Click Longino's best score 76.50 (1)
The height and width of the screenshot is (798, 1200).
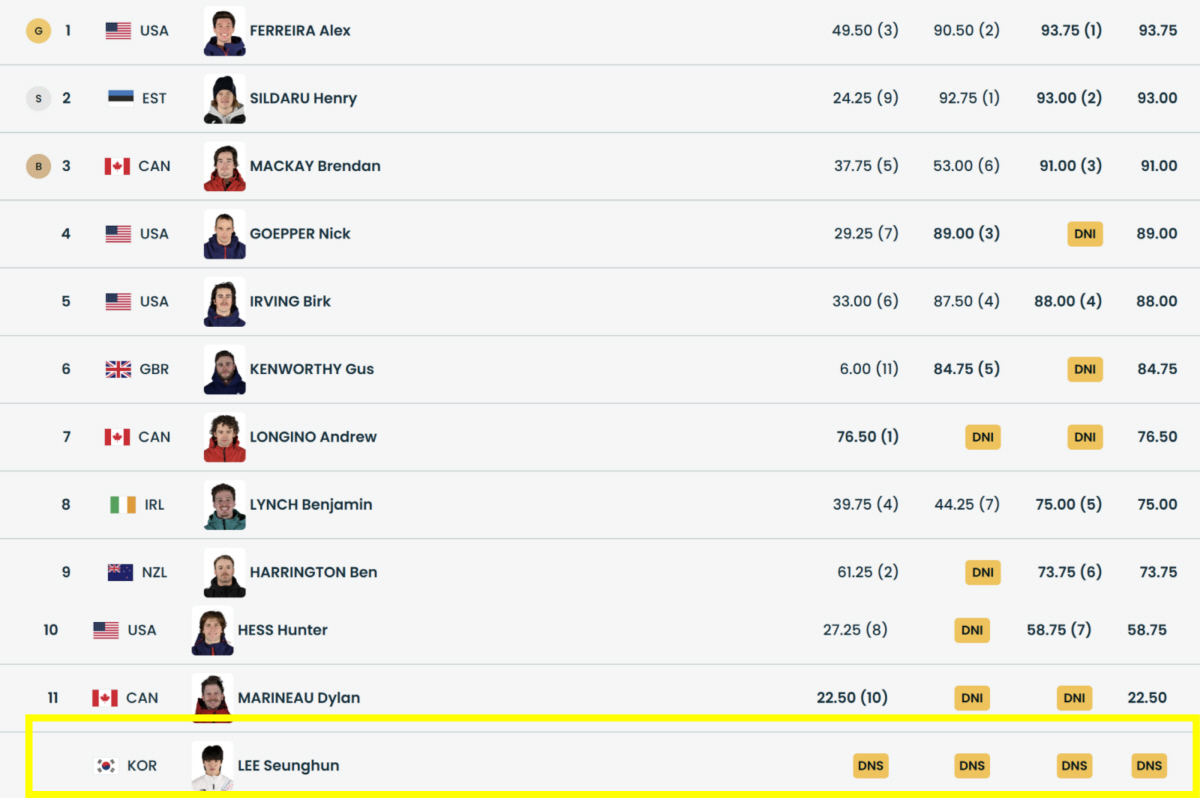tap(867, 437)
